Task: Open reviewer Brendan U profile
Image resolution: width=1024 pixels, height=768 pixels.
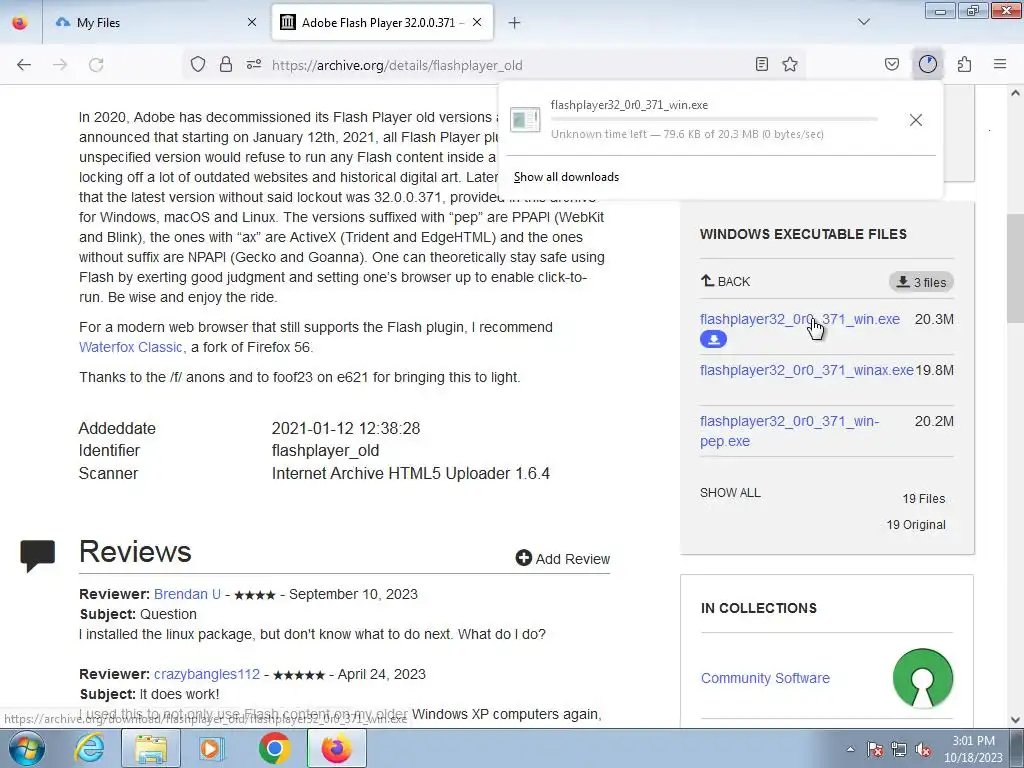Action: (187, 594)
